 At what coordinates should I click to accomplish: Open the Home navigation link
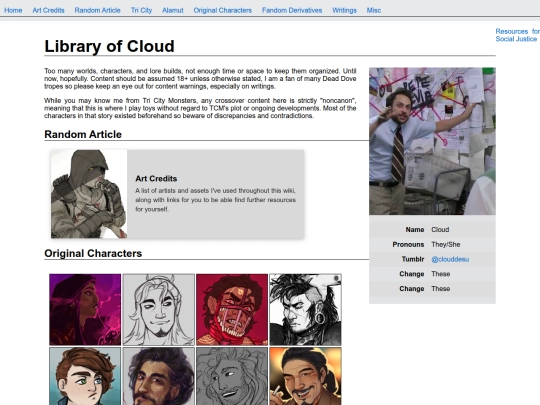coord(13,10)
